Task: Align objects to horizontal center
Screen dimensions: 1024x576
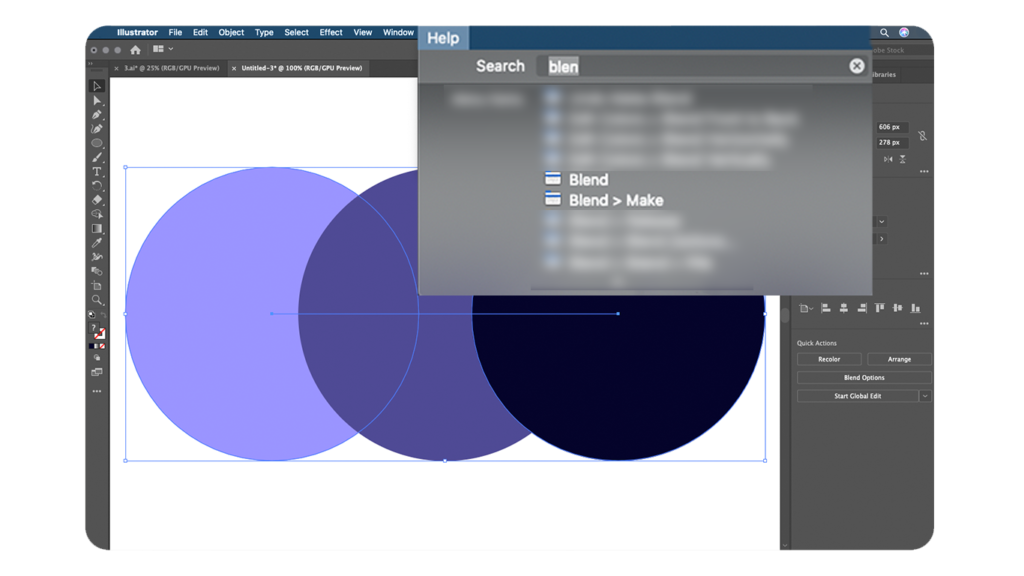Action: (844, 308)
